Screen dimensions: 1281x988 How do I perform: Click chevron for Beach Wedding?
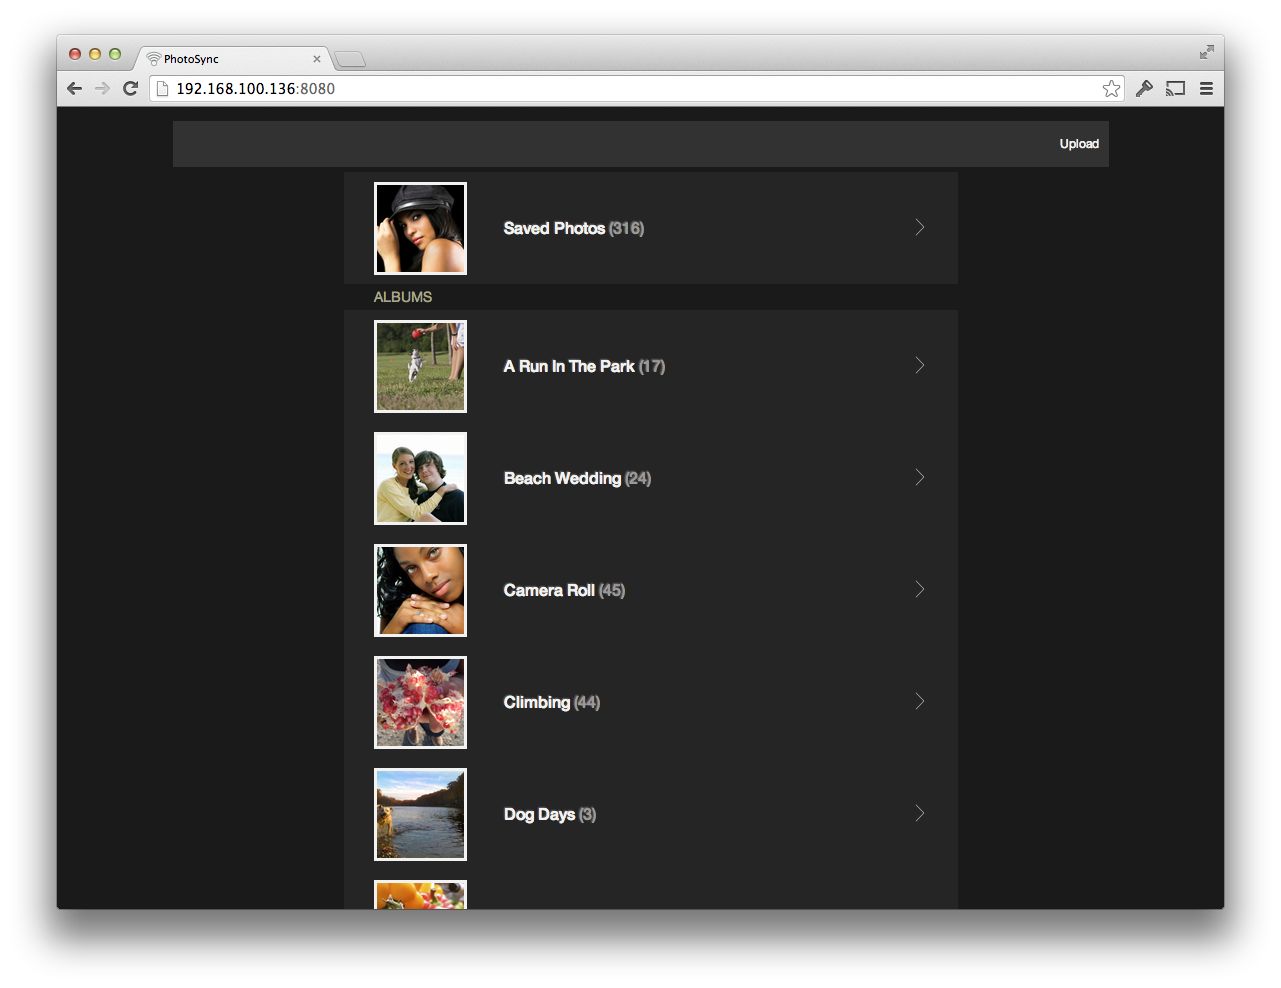tap(920, 478)
